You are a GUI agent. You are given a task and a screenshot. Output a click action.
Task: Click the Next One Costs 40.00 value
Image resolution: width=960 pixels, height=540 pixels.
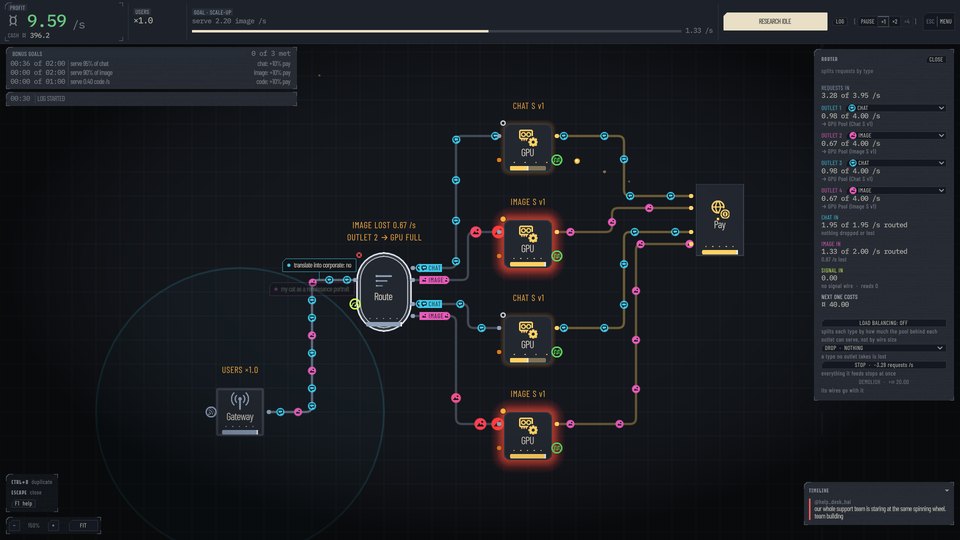pyautogui.click(x=835, y=304)
